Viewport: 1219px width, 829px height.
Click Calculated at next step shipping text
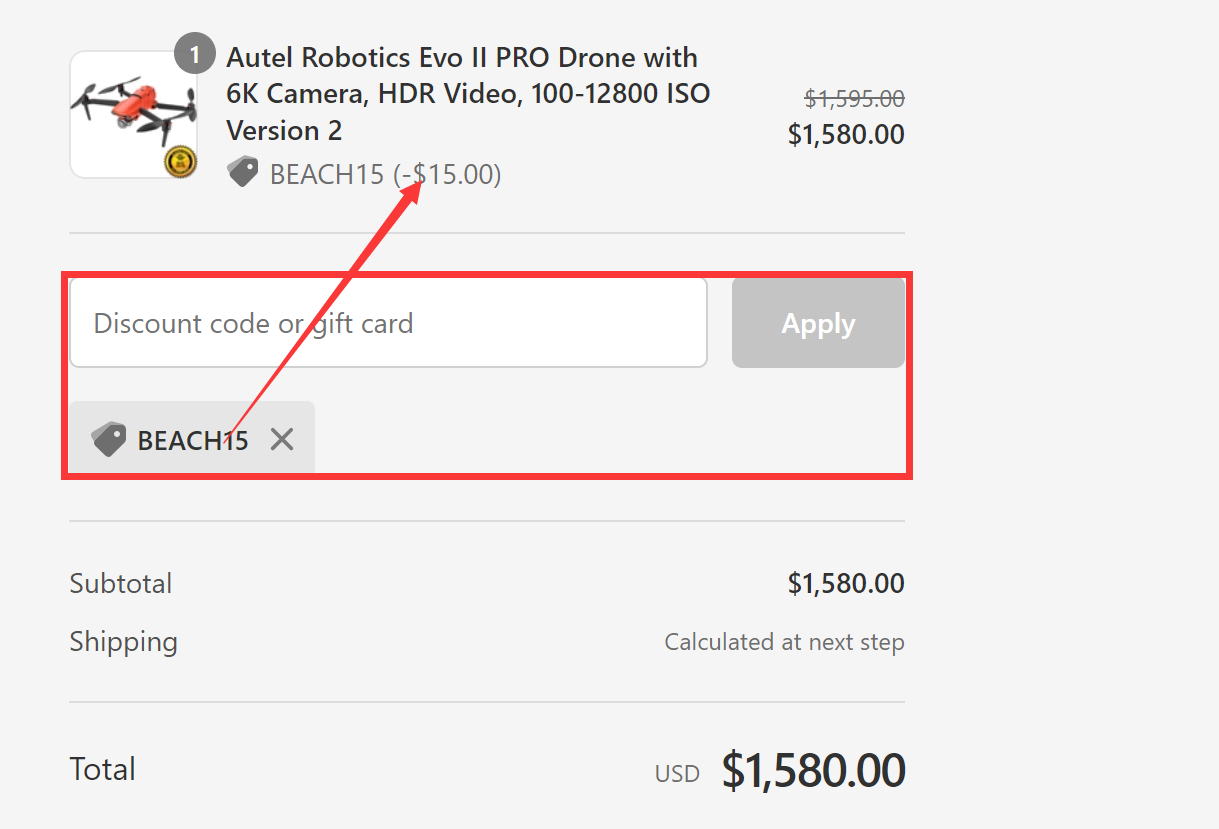pyautogui.click(x=783, y=641)
